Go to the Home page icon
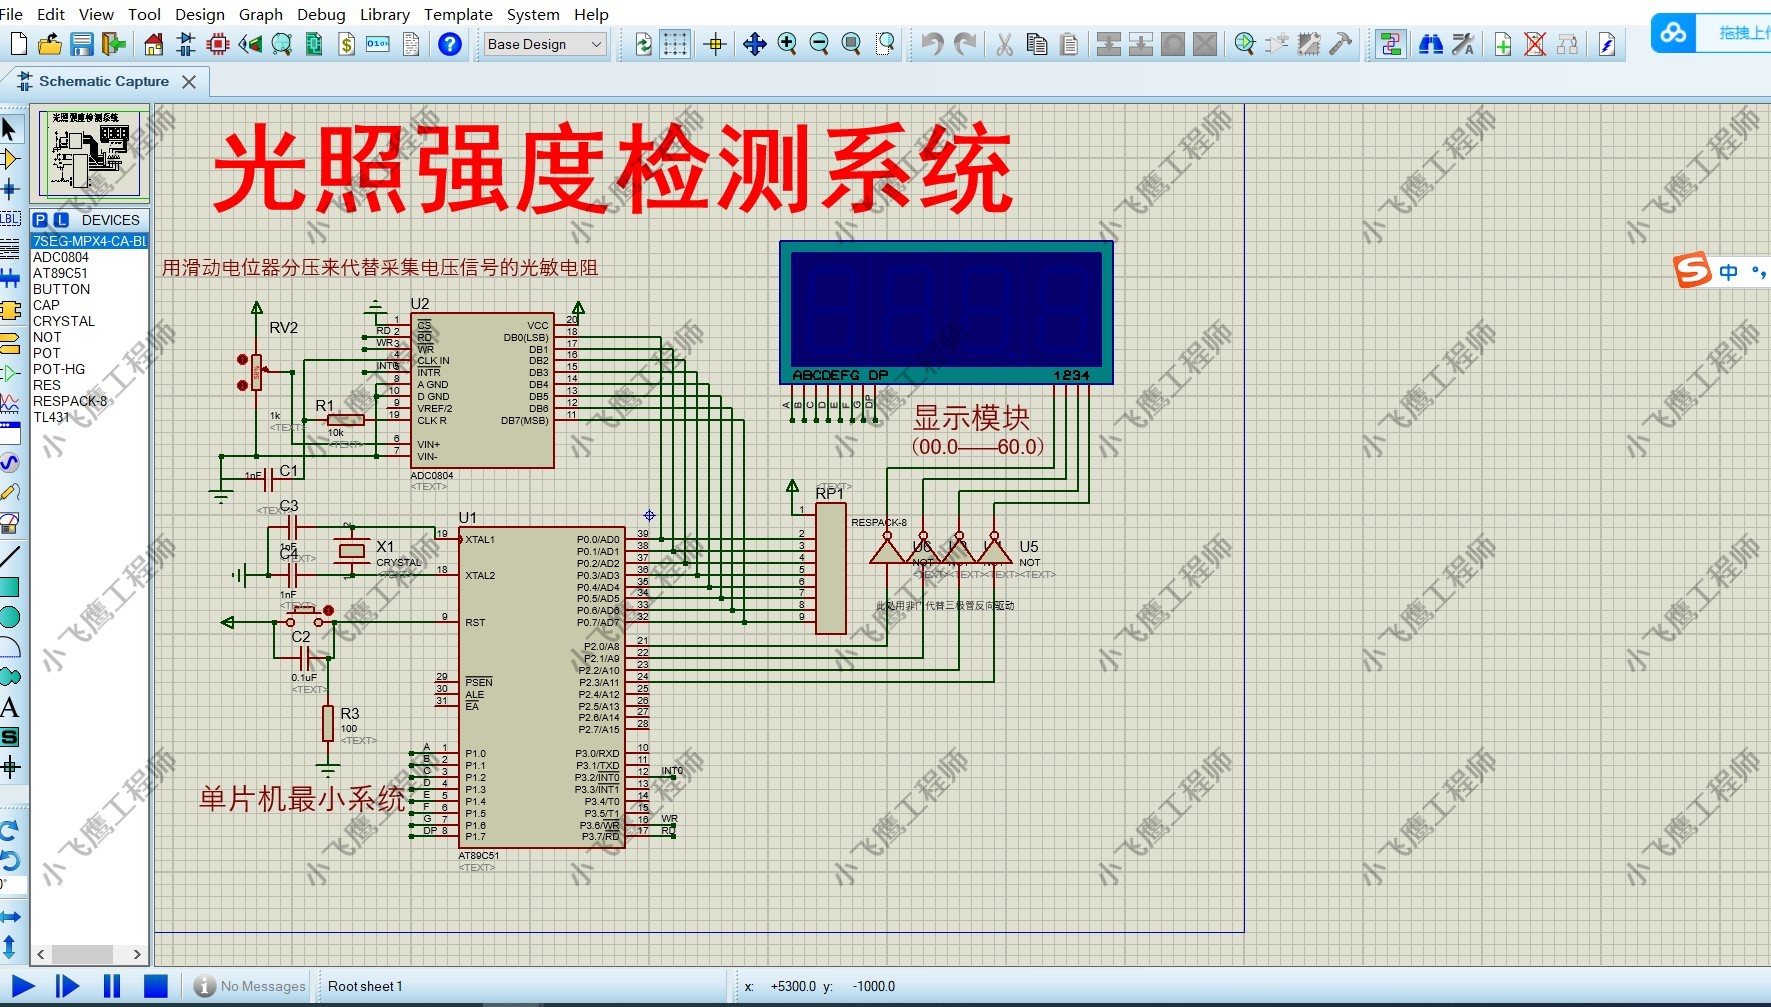The height and width of the screenshot is (1007, 1771). (x=154, y=44)
